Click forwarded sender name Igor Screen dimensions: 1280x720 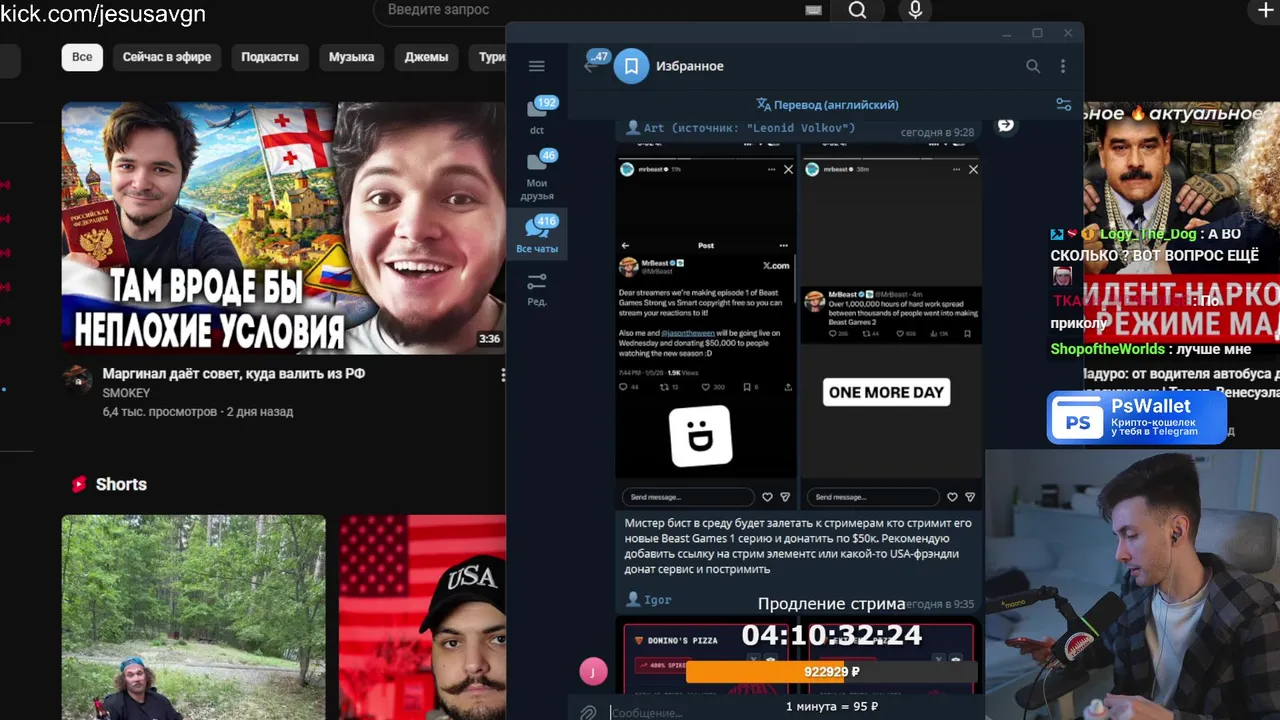pos(658,600)
